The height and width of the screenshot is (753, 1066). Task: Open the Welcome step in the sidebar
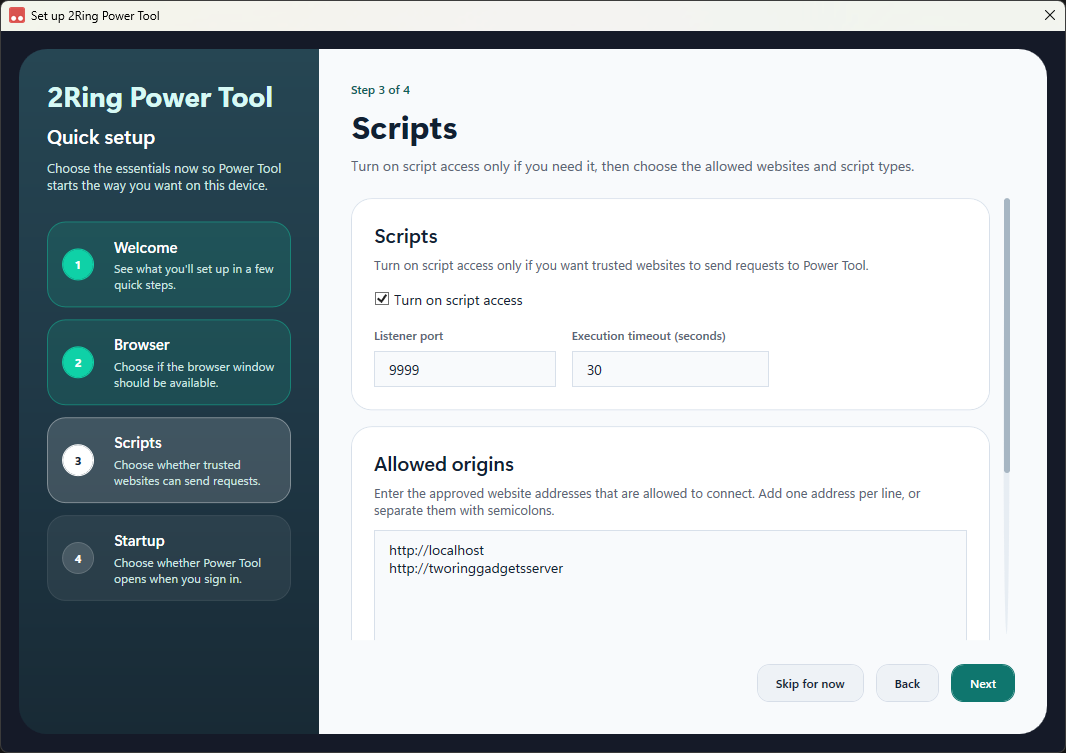169,264
